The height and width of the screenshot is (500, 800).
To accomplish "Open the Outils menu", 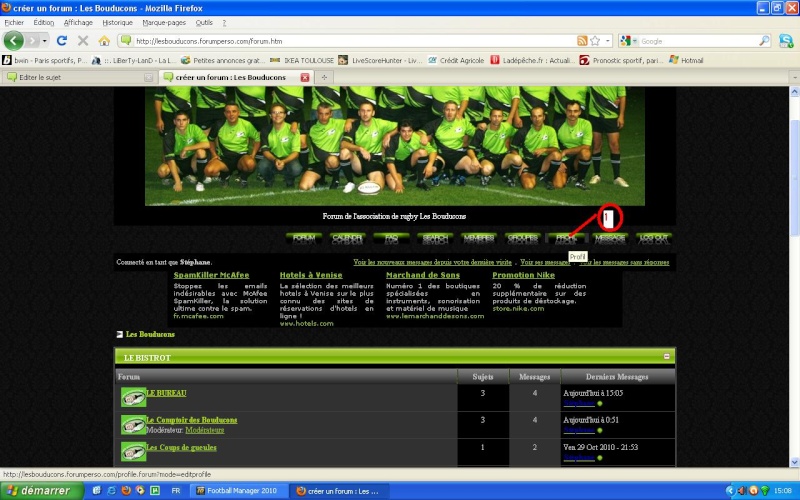I will click(x=204, y=22).
